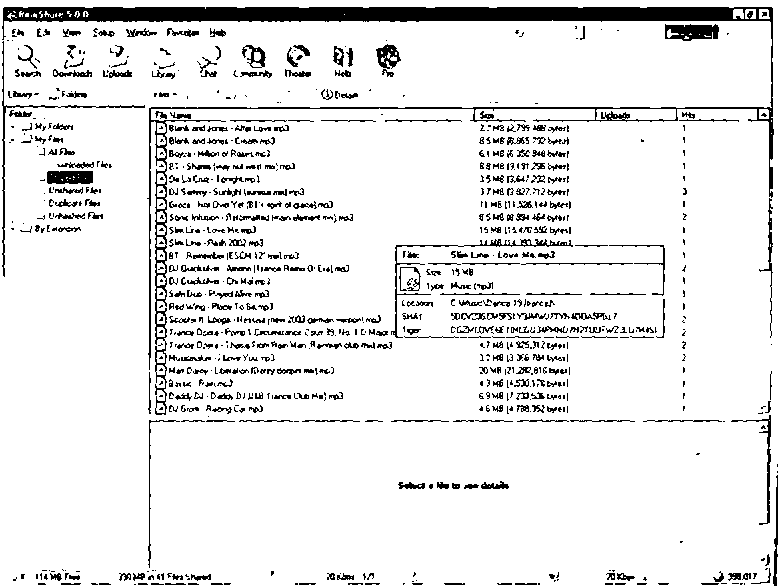Image resolution: width=778 pixels, height=586 pixels.
Task: Expand the My Folders tree node
Action: pos(12,127)
